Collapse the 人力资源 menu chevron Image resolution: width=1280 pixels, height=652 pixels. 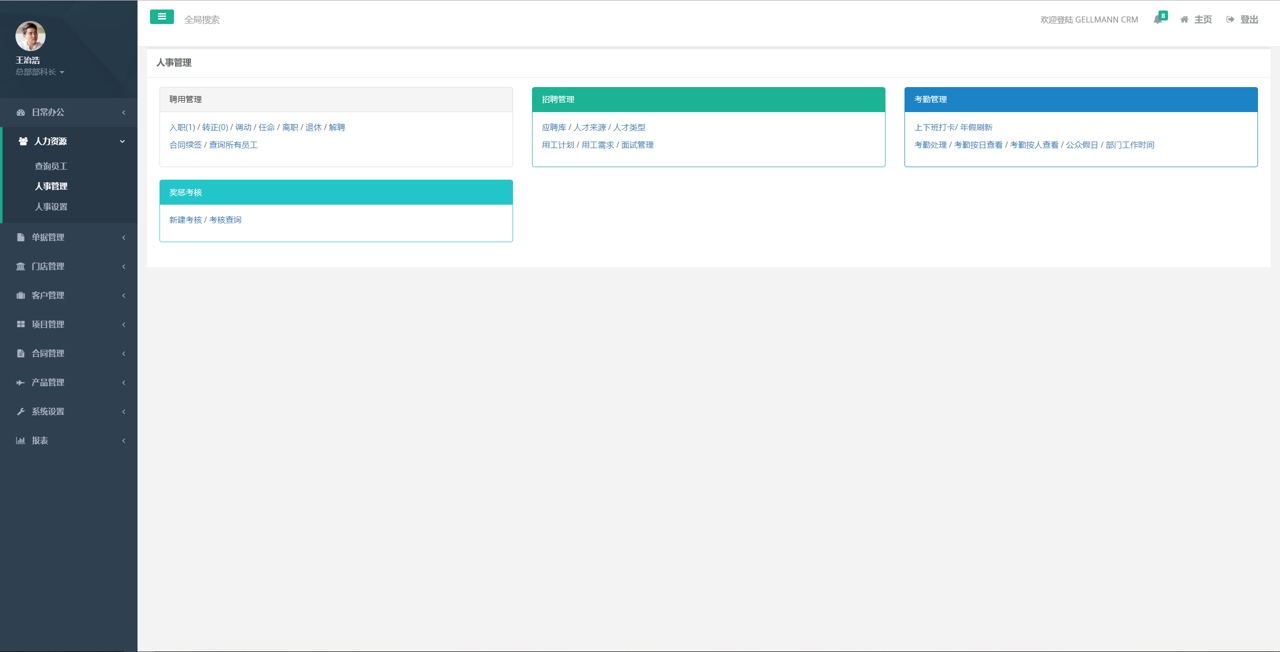point(123,142)
